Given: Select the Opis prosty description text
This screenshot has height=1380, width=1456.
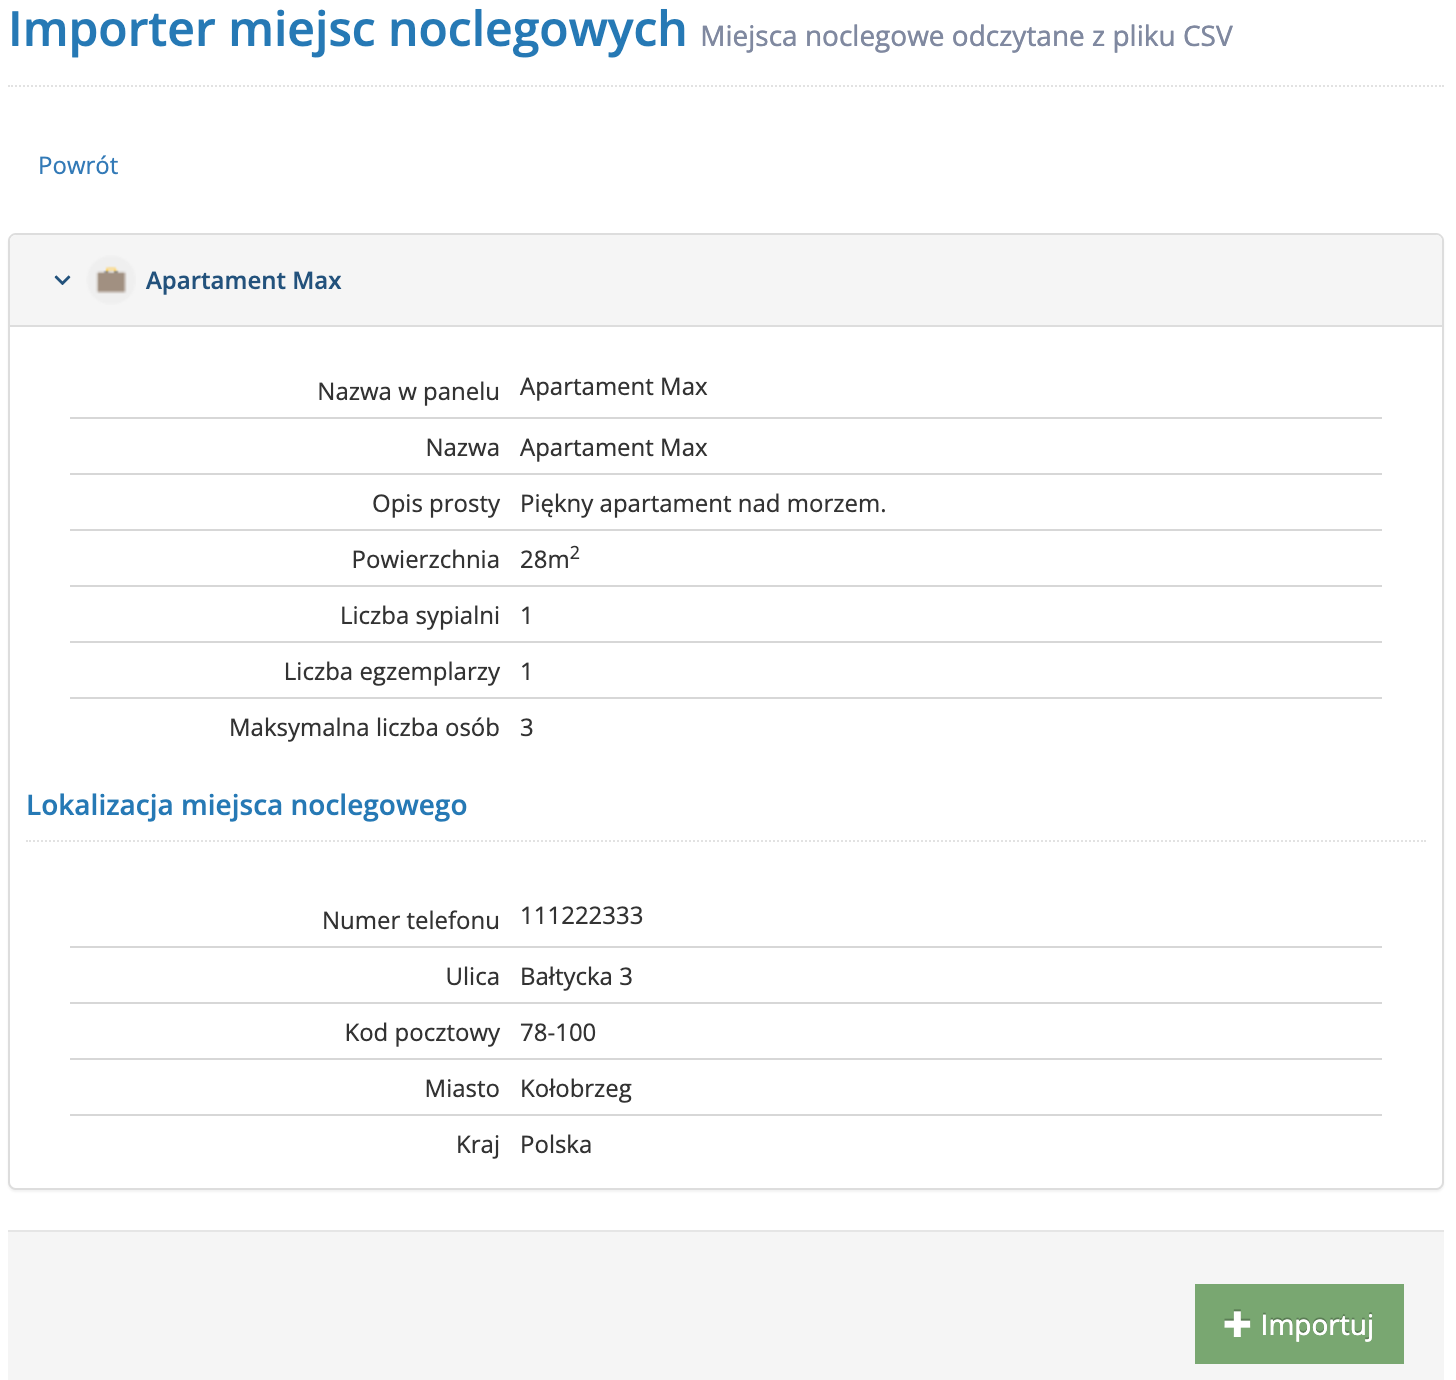Looking at the screenshot, I should click(x=702, y=504).
